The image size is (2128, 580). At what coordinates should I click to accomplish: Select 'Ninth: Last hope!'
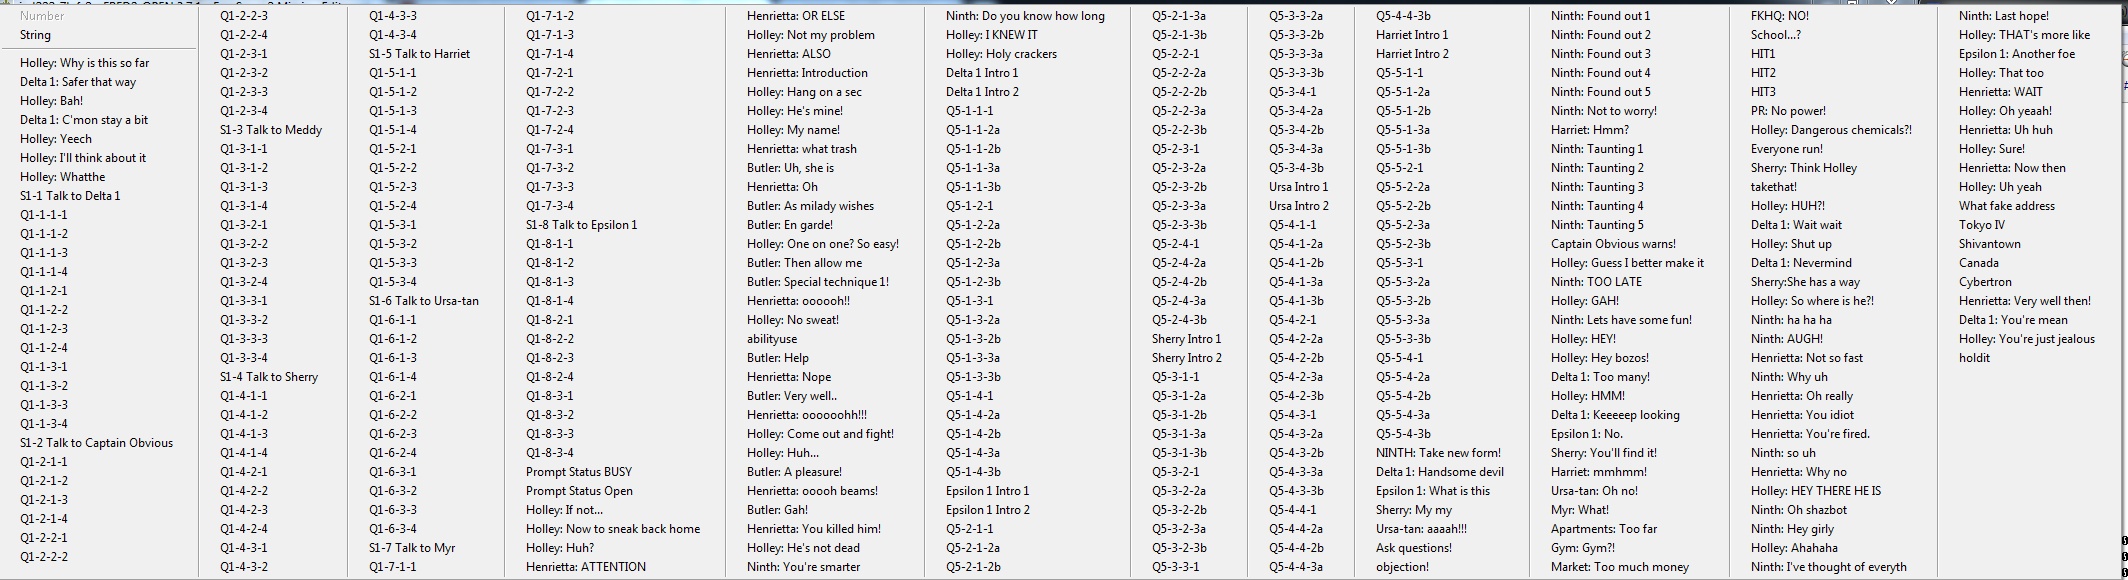tap(2004, 16)
